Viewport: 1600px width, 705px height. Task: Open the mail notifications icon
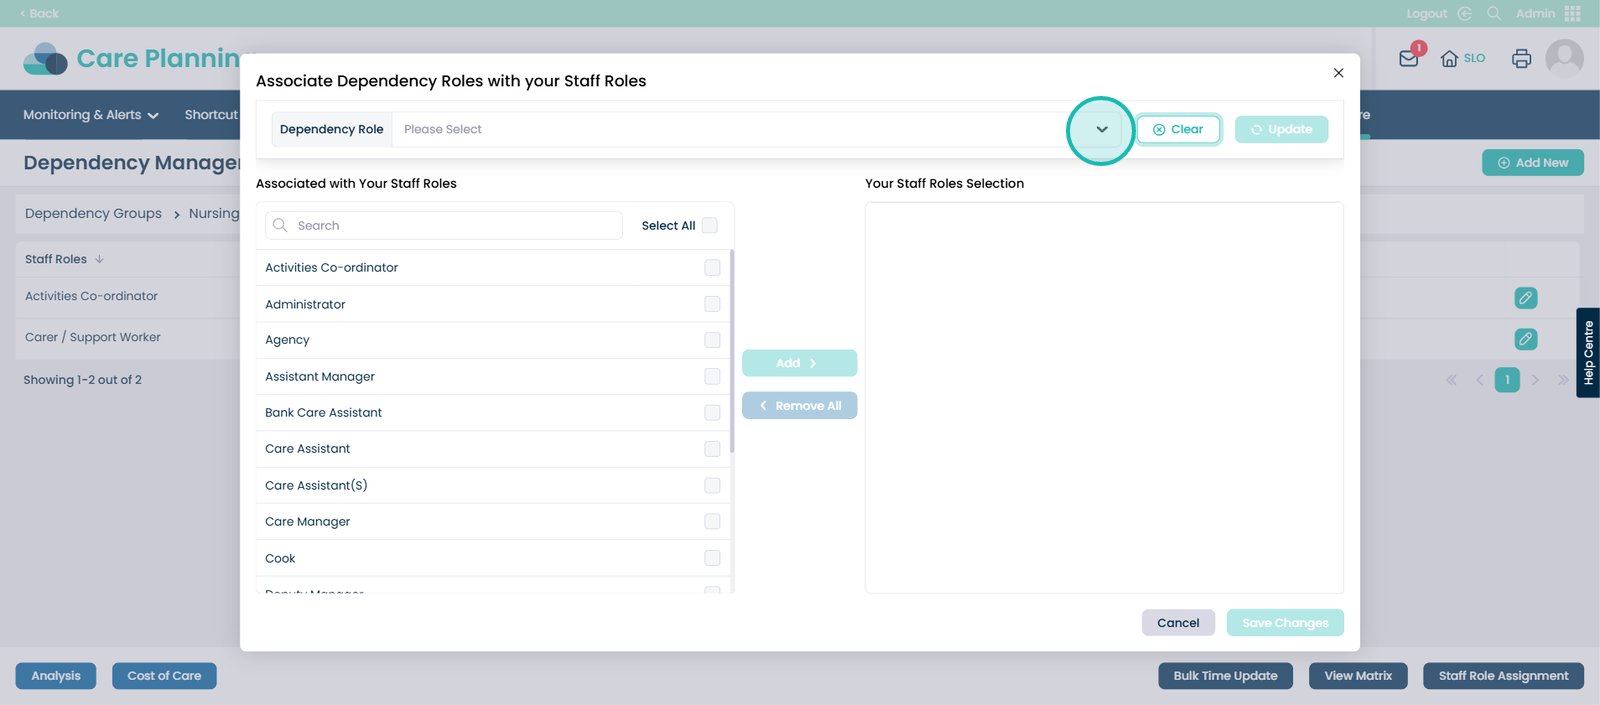1409,58
